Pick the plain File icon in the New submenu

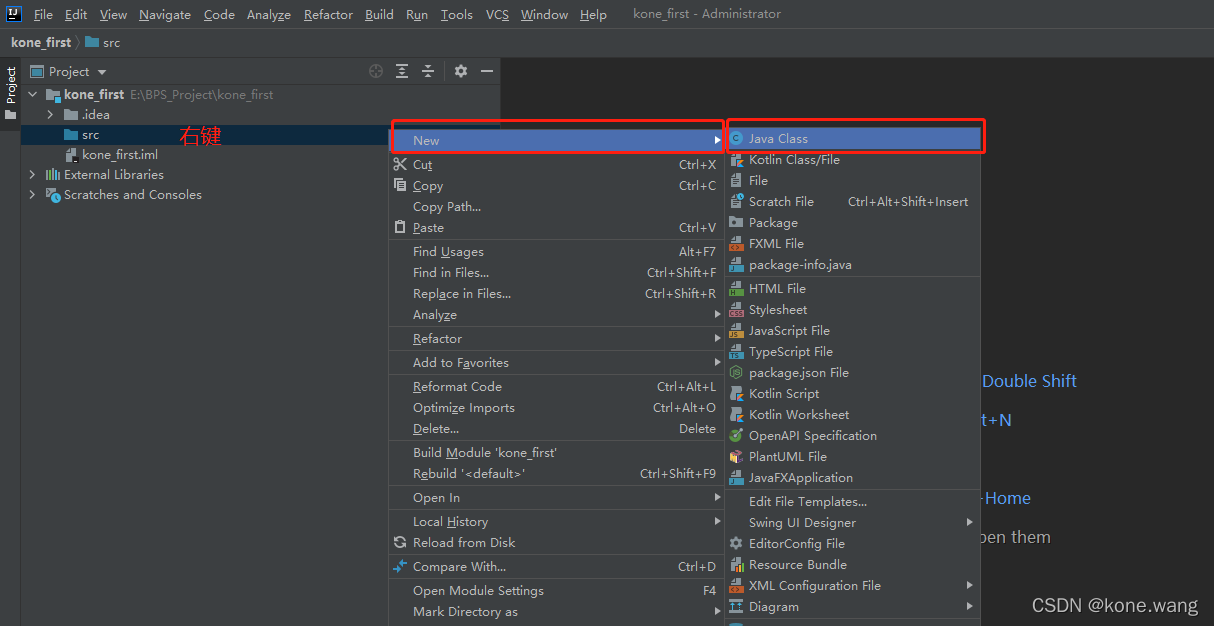[737, 181]
